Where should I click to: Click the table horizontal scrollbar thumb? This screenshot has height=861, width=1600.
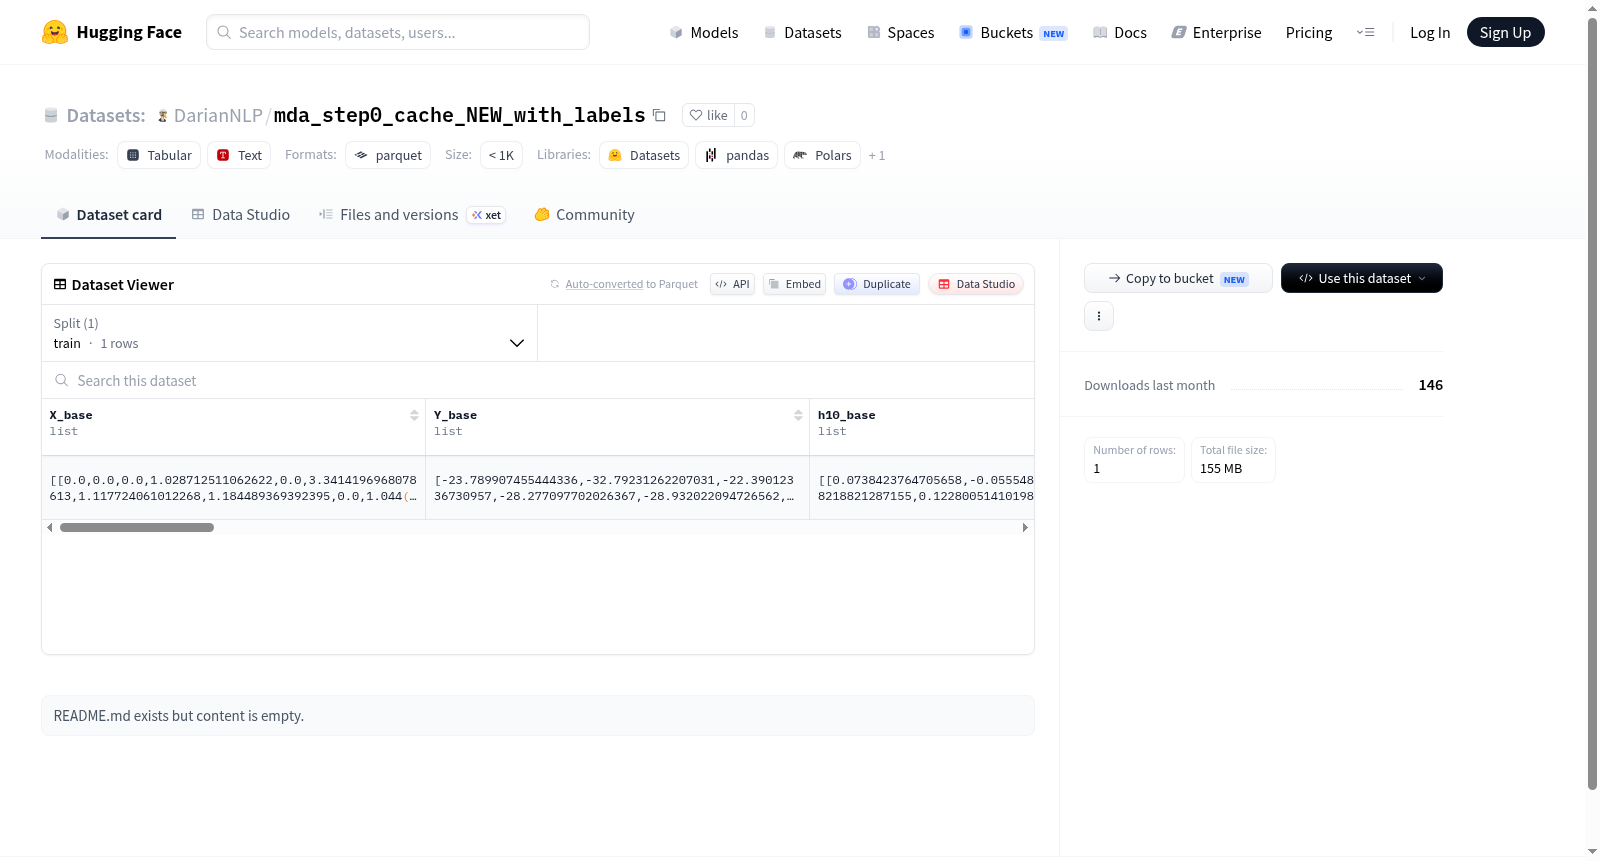pyautogui.click(x=137, y=527)
